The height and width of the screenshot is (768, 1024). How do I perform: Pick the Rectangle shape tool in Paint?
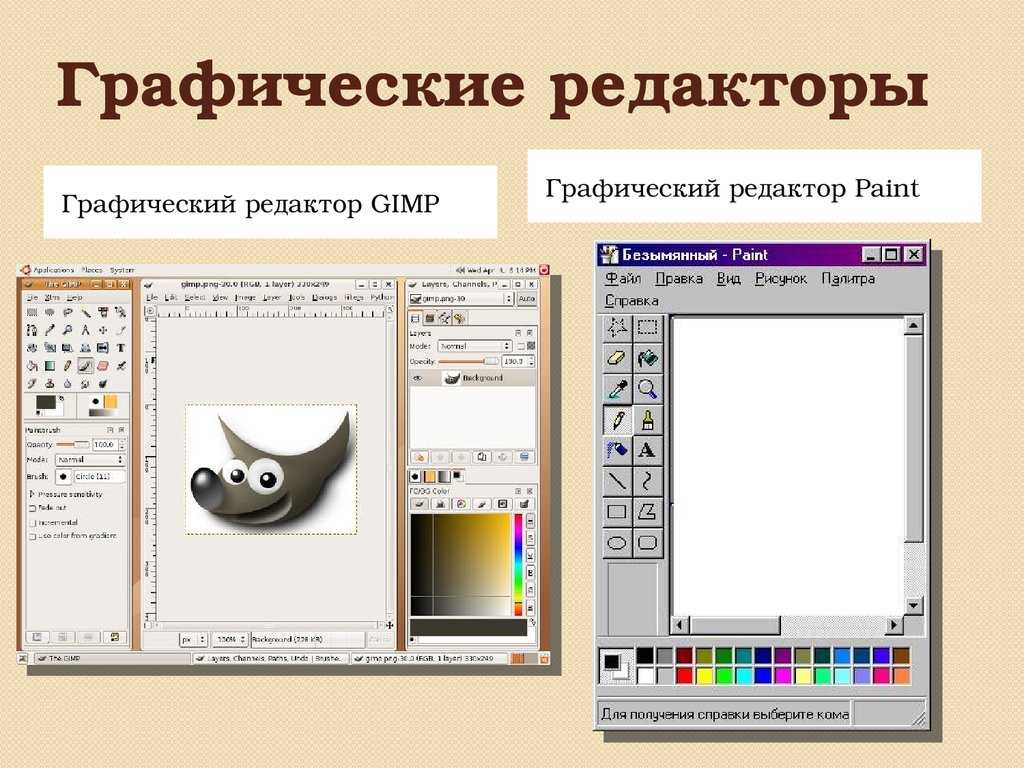tap(617, 512)
